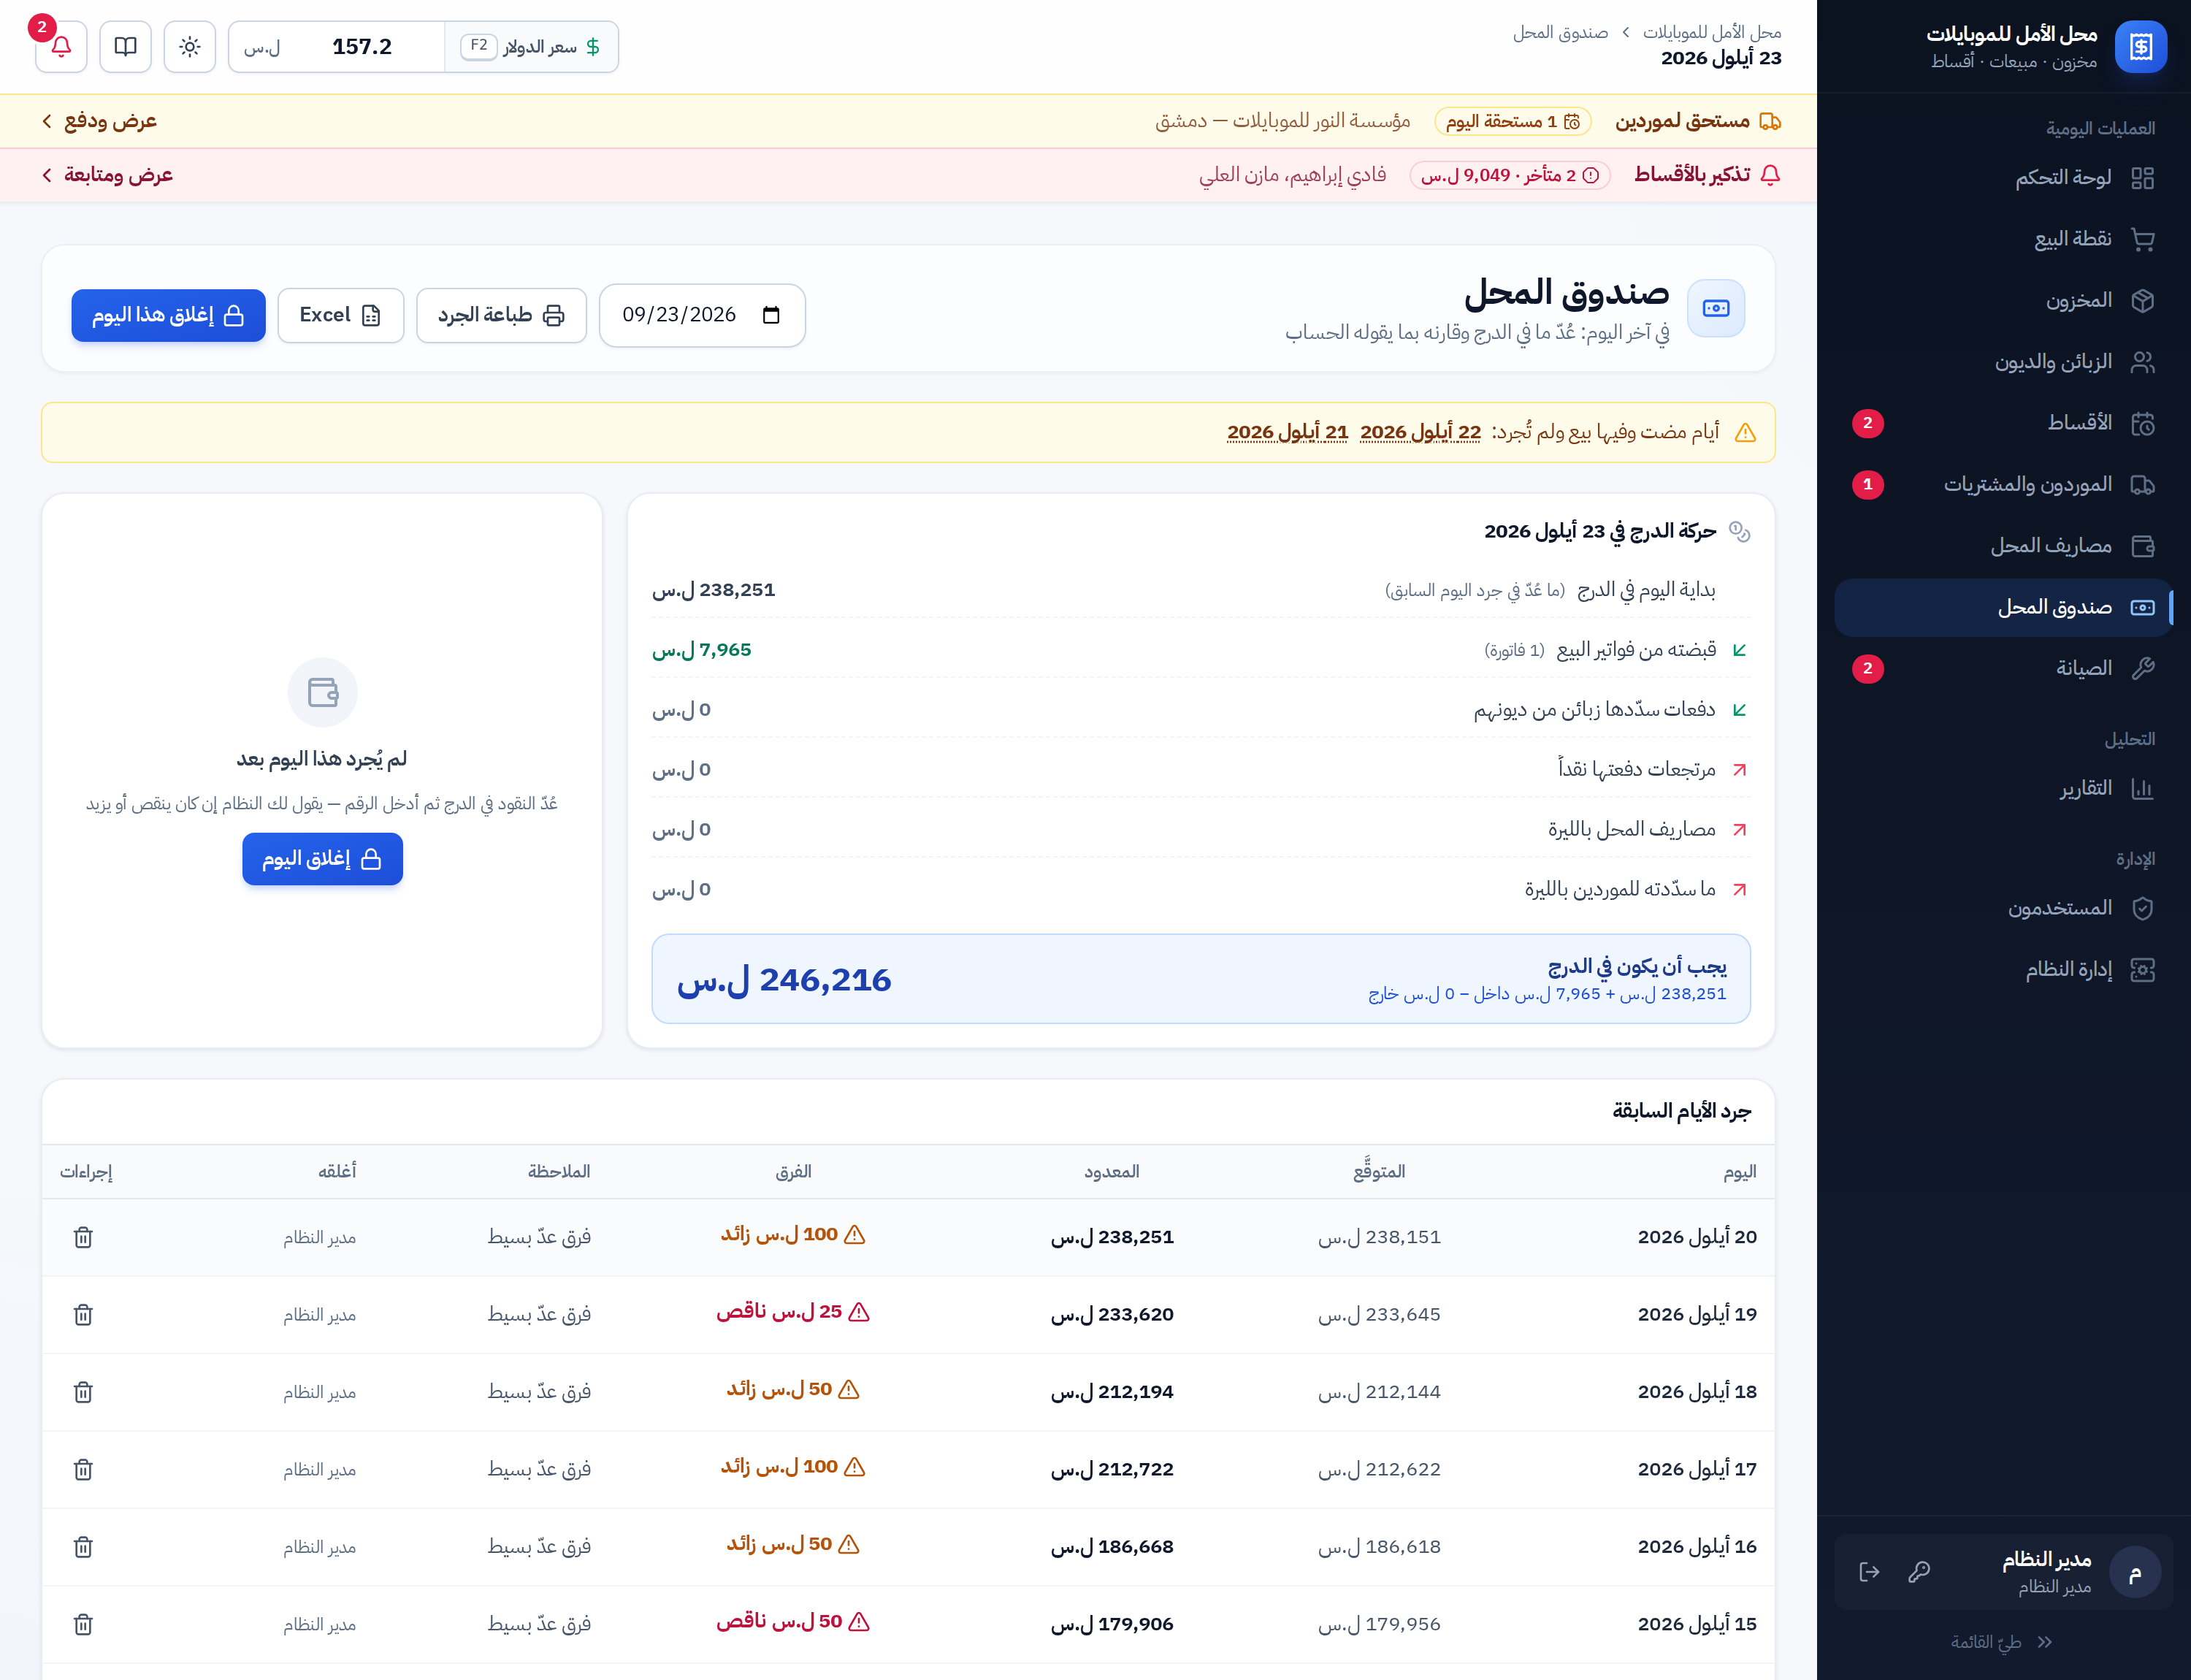The height and width of the screenshot is (1680, 2191).
Task: Open المخزون in sidebar
Action: 2004,301
